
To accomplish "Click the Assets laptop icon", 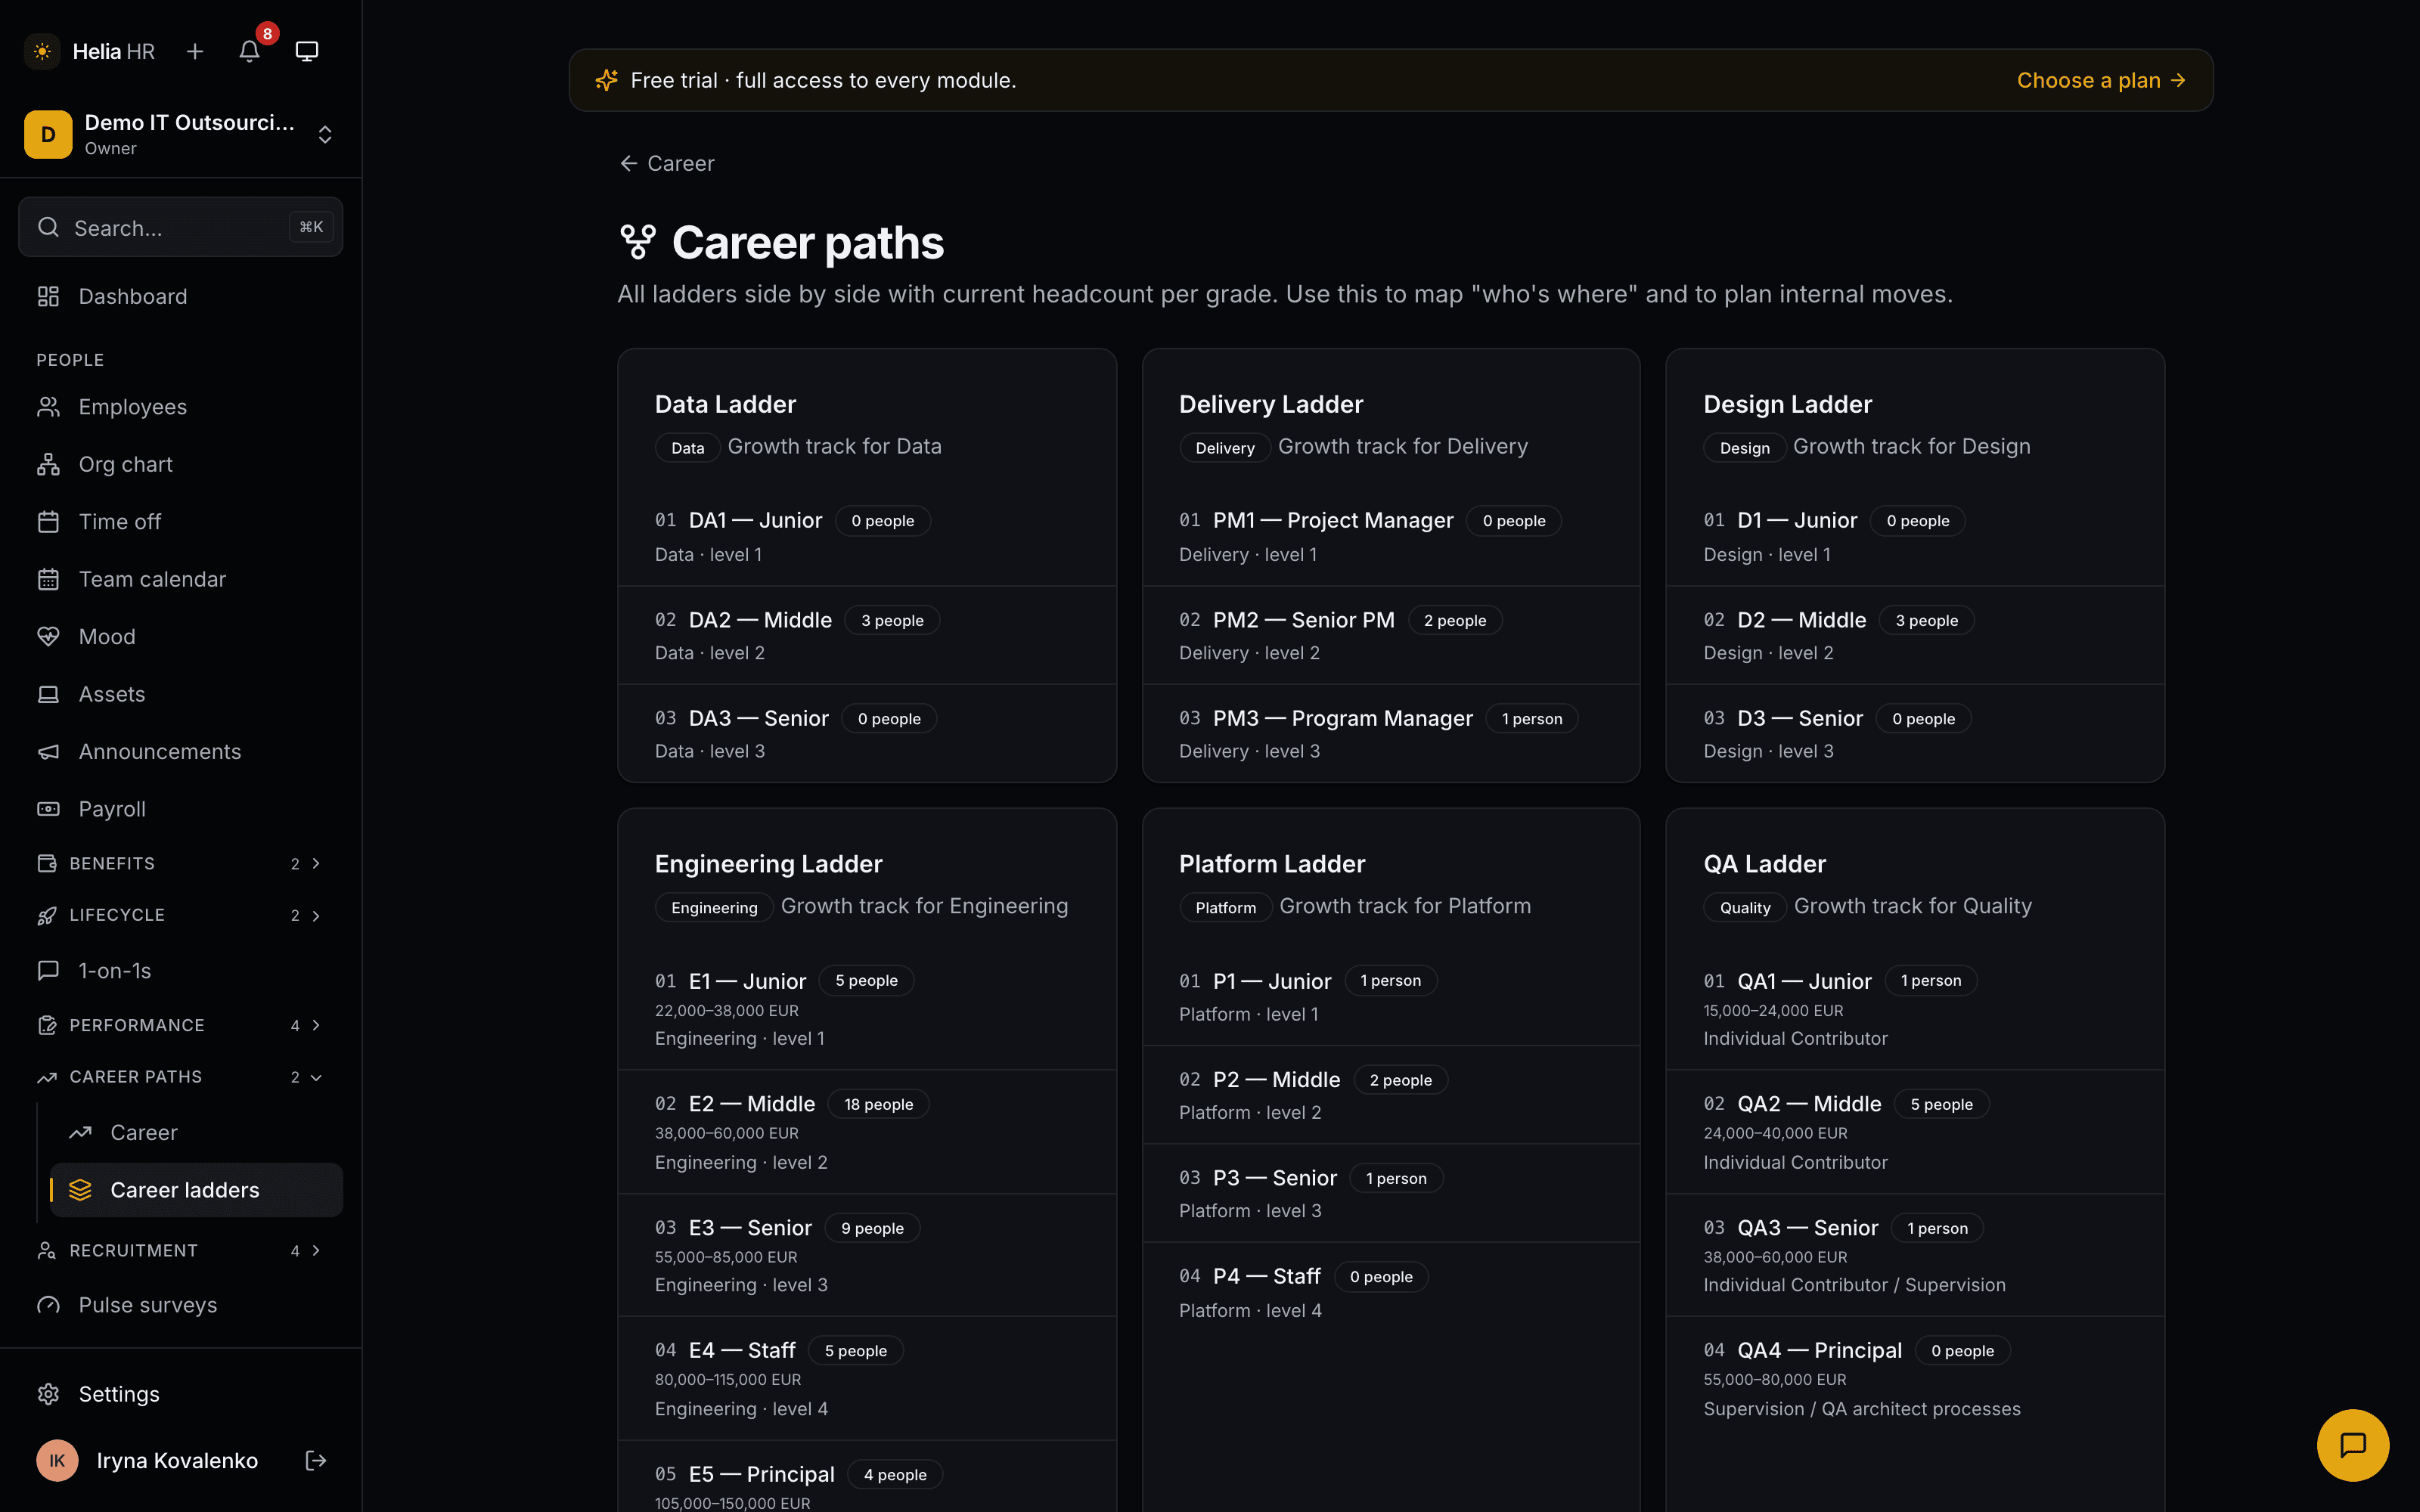I will coord(48,694).
